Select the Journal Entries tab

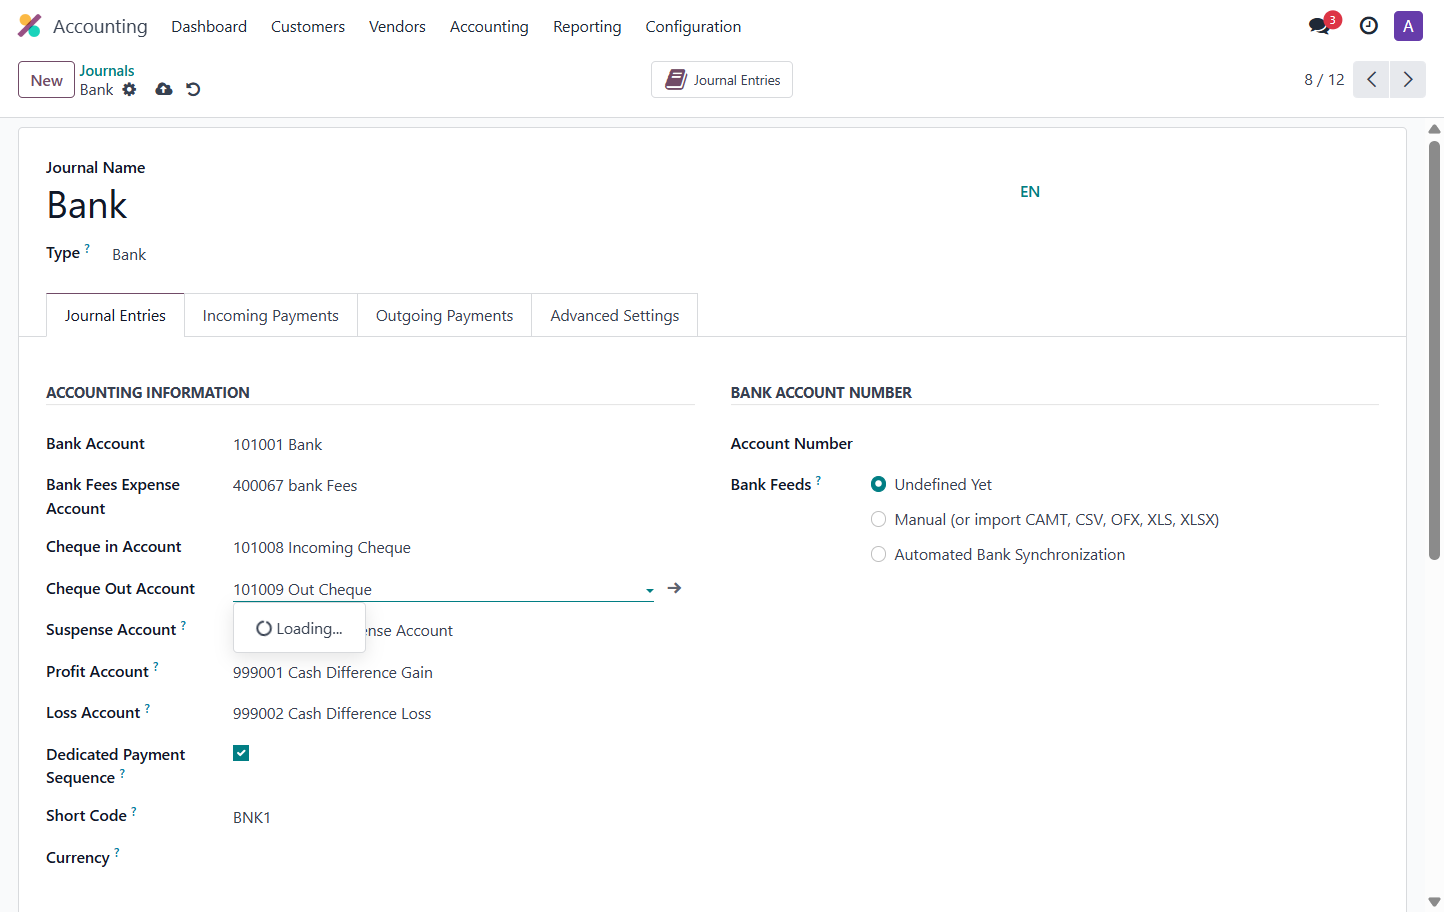pyautogui.click(x=115, y=316)
